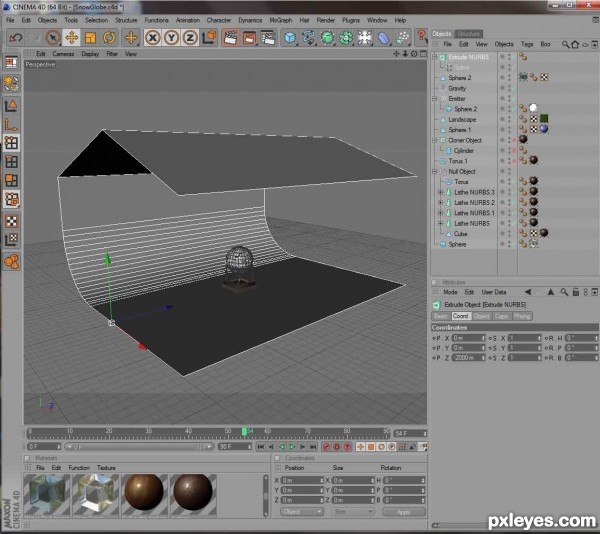The width and height of the screenshot is (600, 534).
Task: Toggle Z axis lock
Action: pos(190,37)
